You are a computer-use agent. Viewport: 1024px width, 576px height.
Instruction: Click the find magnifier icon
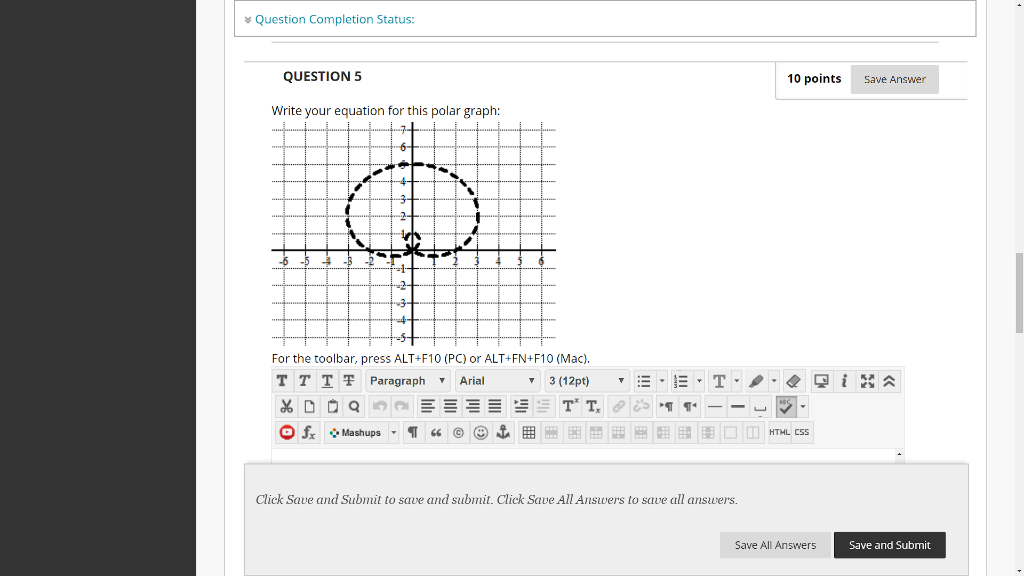pos(354,407)
